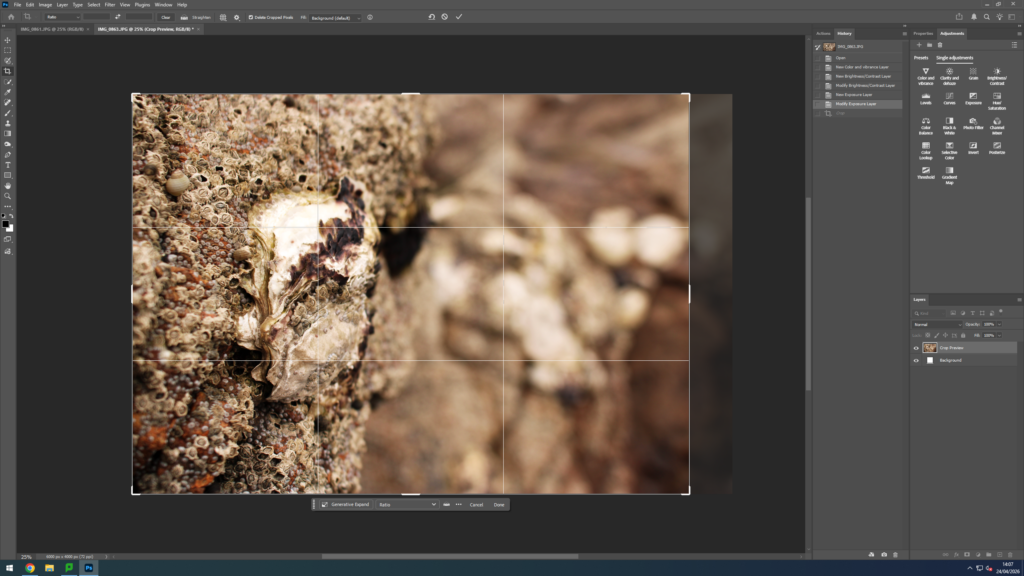1024x576 pixels.
Task: Toggle visibility of the Background layer
Action: (x=916, y=360)
